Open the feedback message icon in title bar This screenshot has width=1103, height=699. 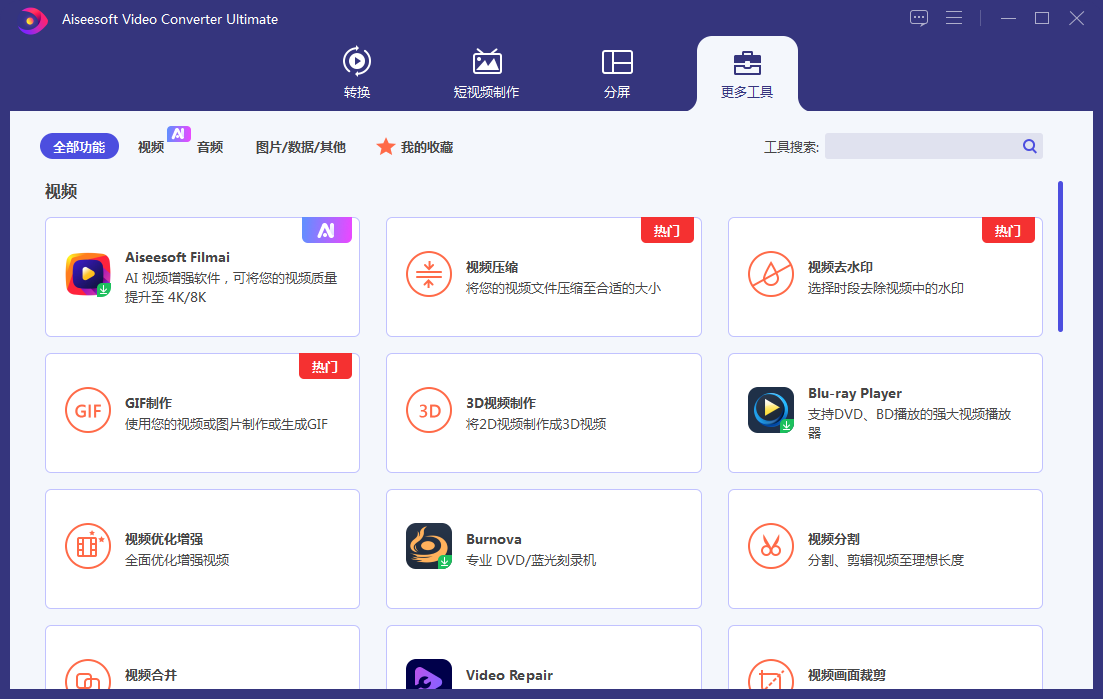coord(919,18)
